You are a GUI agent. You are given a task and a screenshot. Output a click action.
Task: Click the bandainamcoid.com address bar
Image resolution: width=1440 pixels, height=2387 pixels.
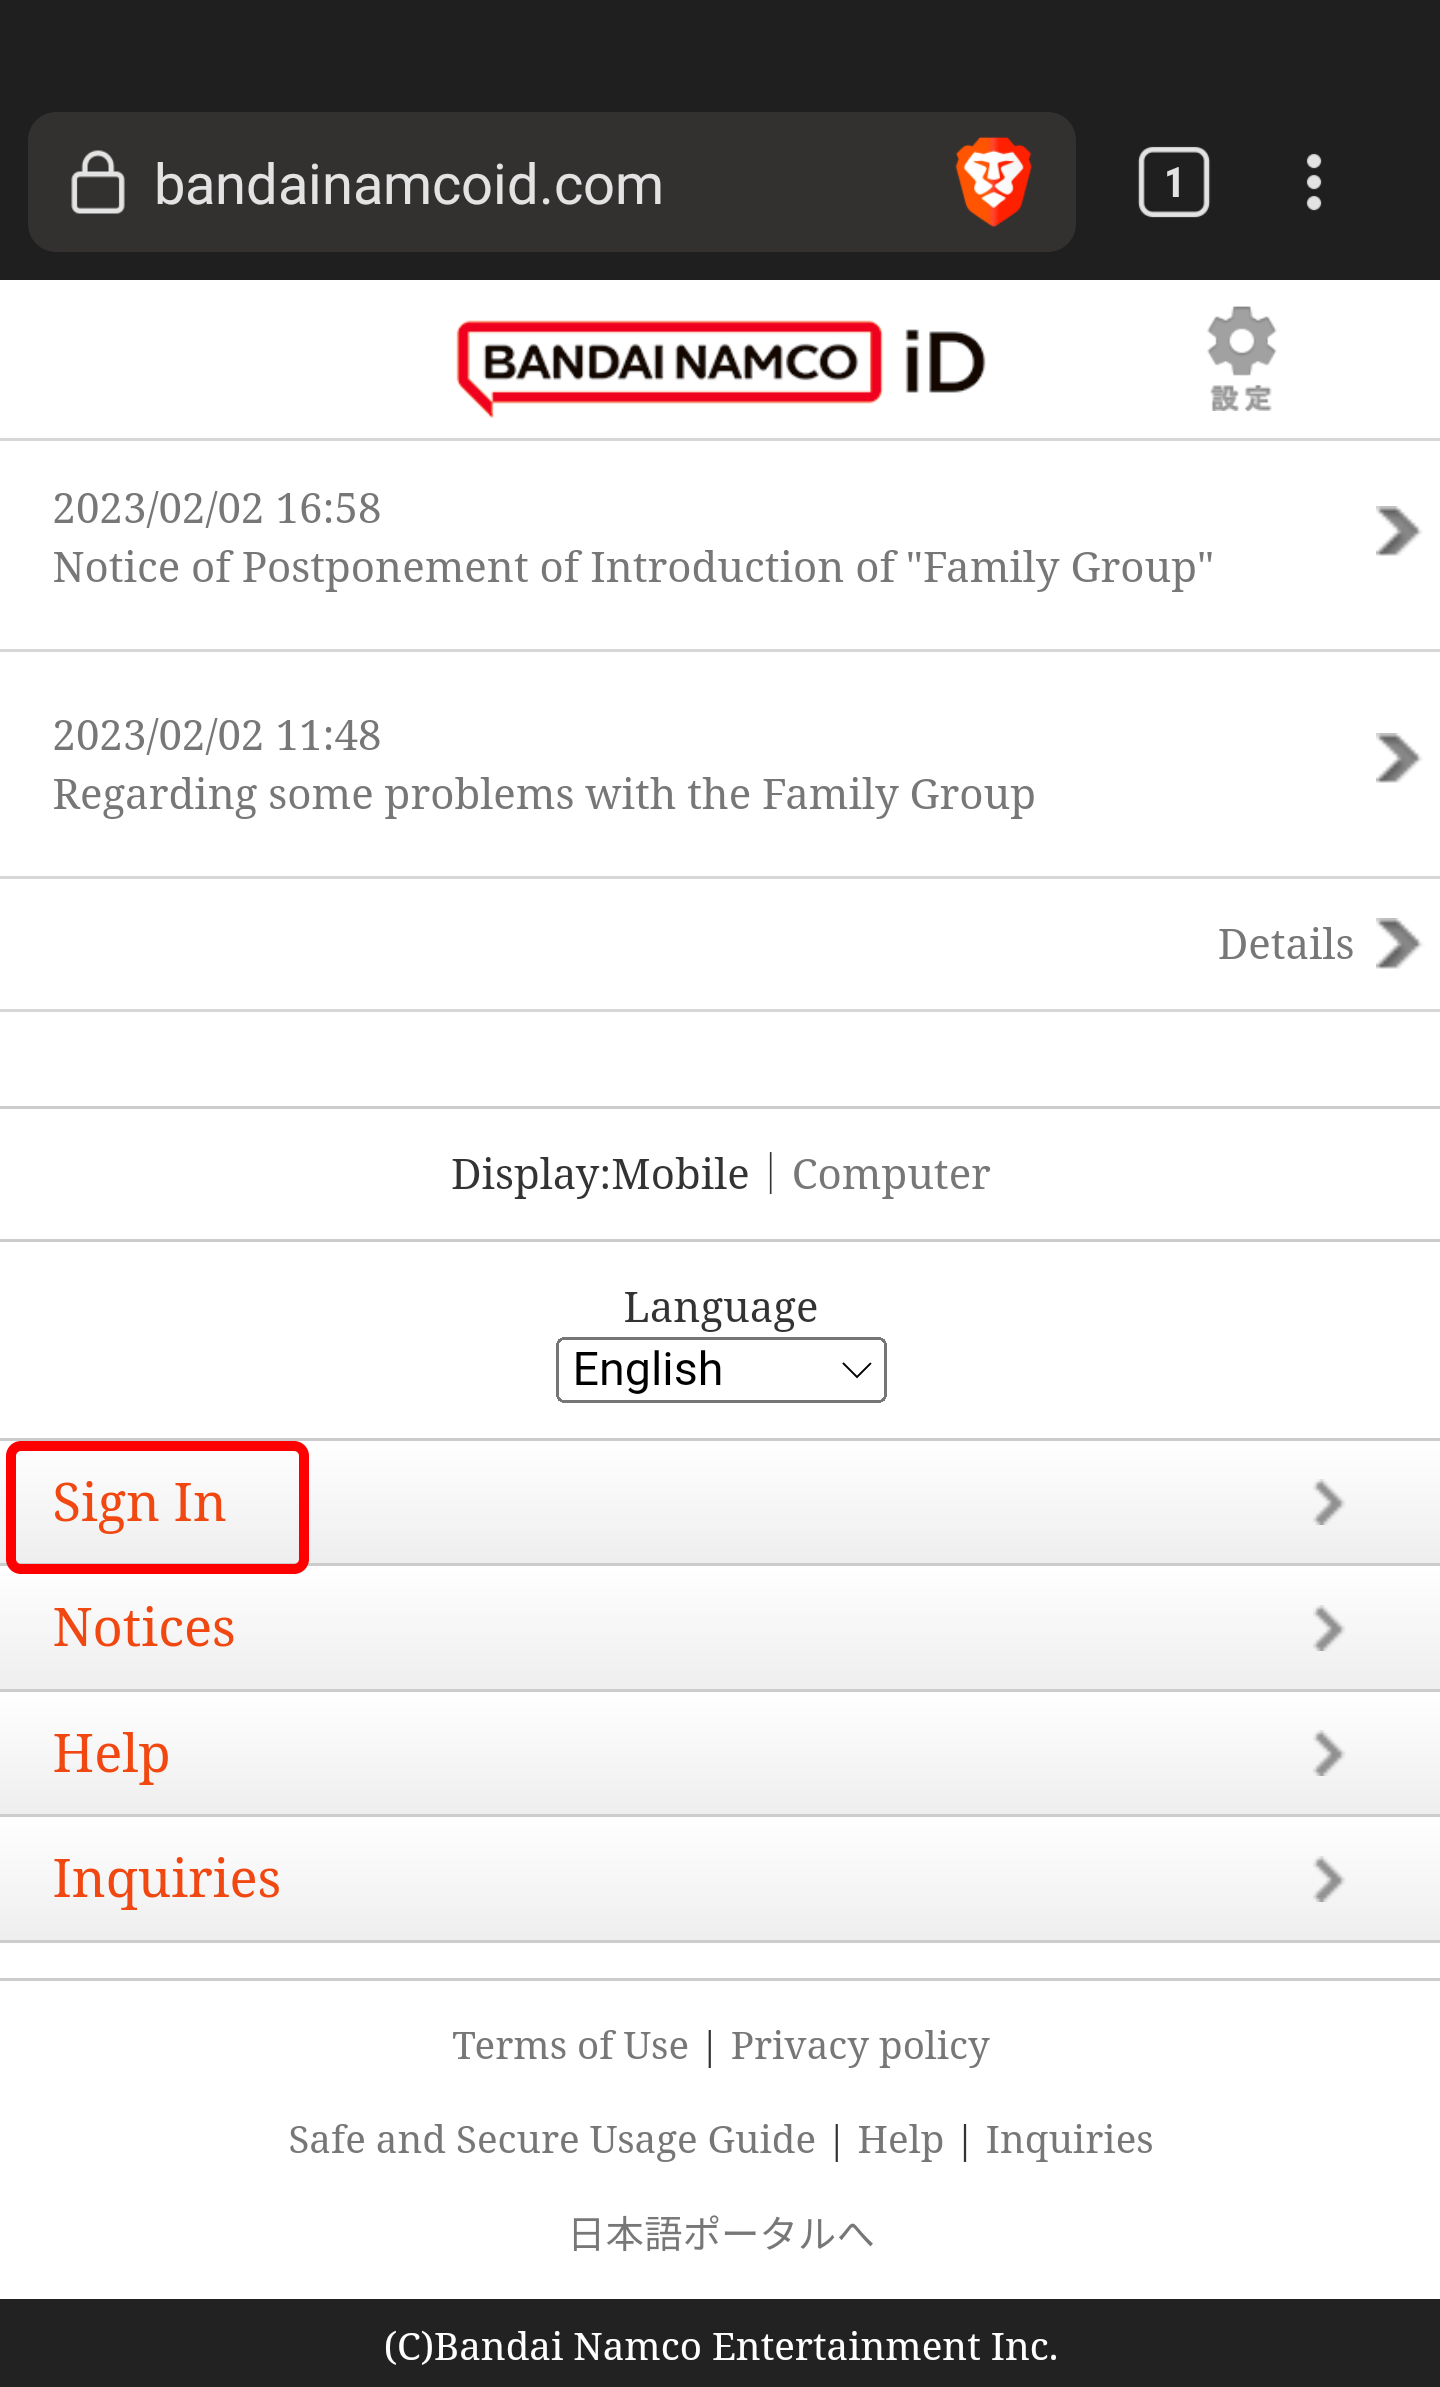coord(552,182)
